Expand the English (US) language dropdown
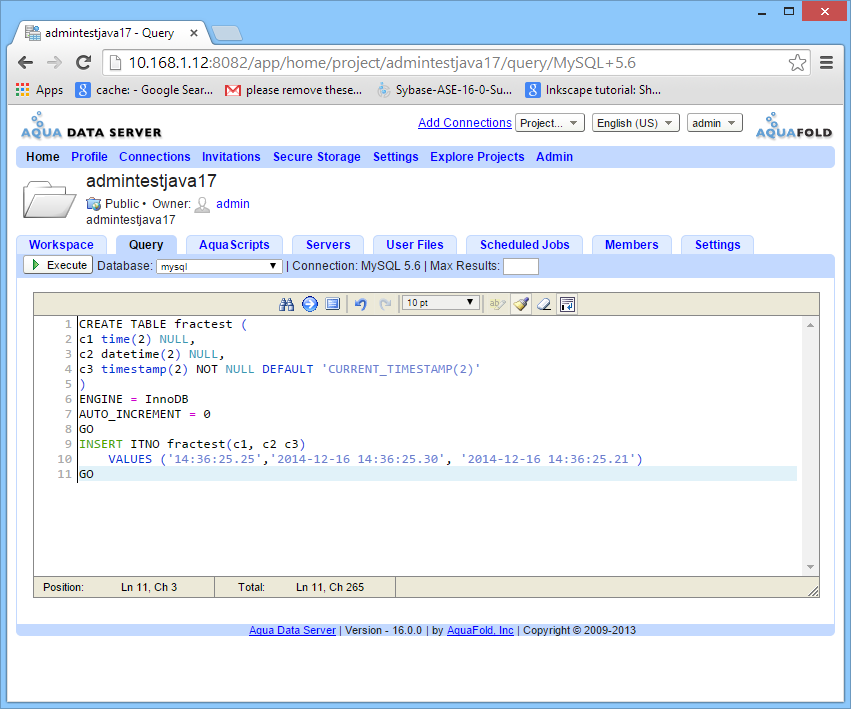 635,123
